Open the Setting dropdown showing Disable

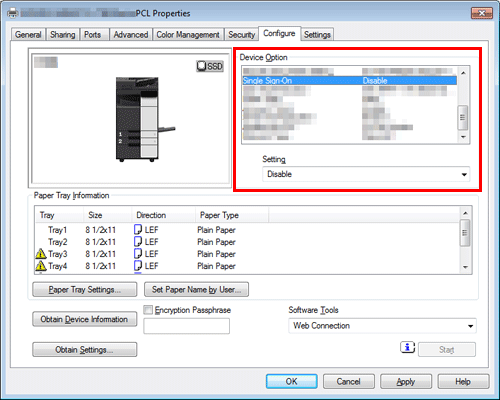[x=366, y=174]
